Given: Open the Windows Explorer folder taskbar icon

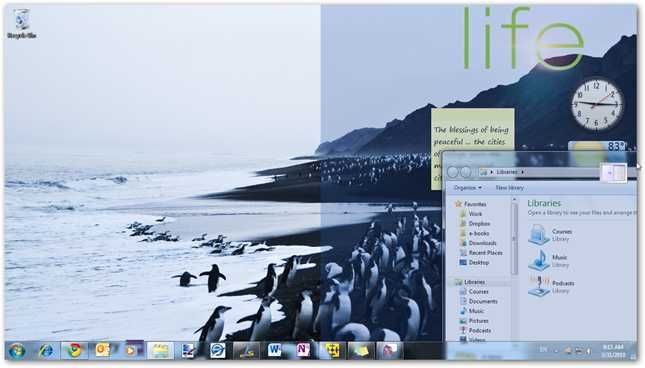Looking at the screenshot, I should point(160,350).
